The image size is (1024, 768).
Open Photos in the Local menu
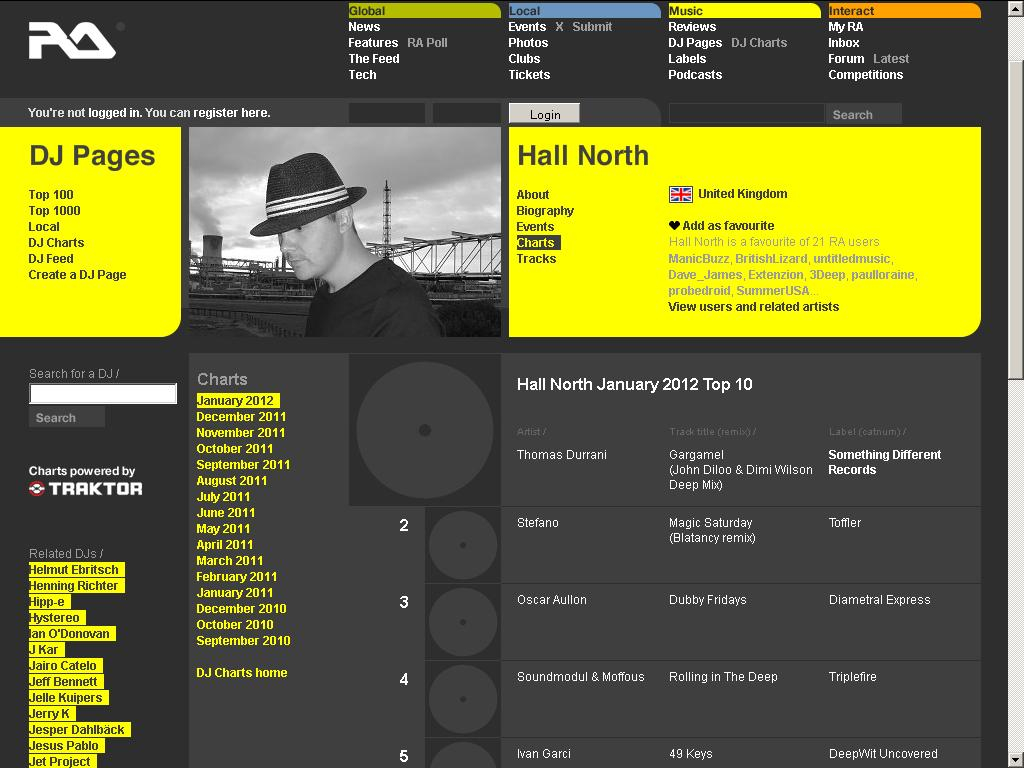528,42
